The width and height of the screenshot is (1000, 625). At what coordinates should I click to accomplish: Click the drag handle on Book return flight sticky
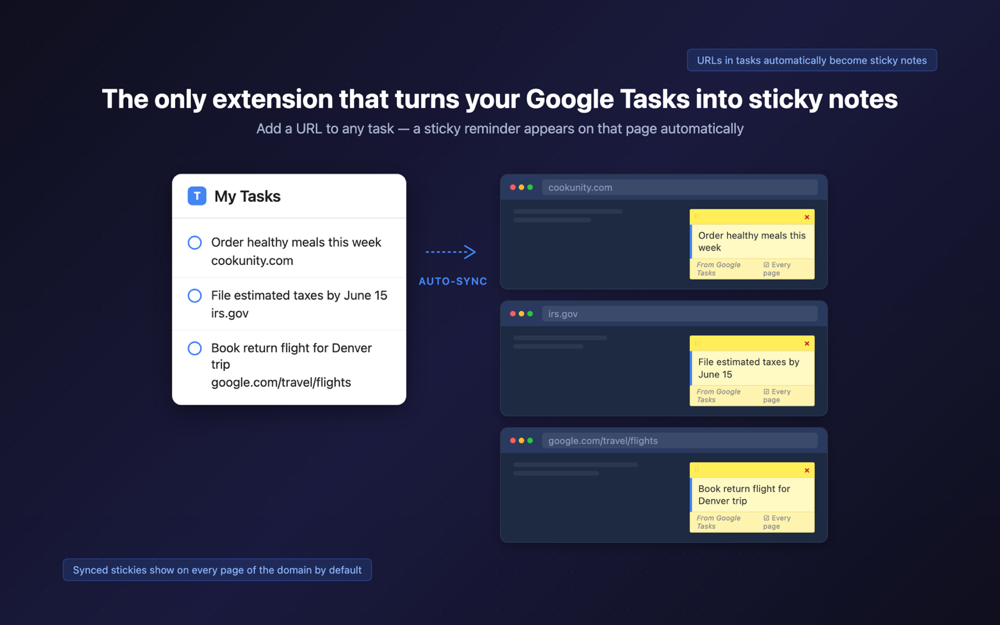tap(696, 470)
